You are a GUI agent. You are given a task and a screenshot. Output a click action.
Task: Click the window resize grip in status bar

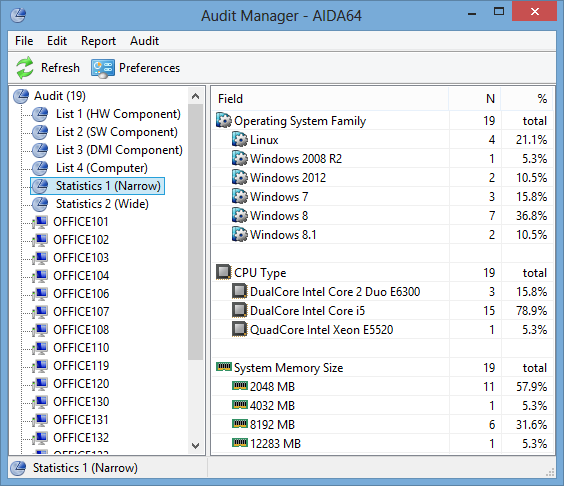[x=550, y=473]
